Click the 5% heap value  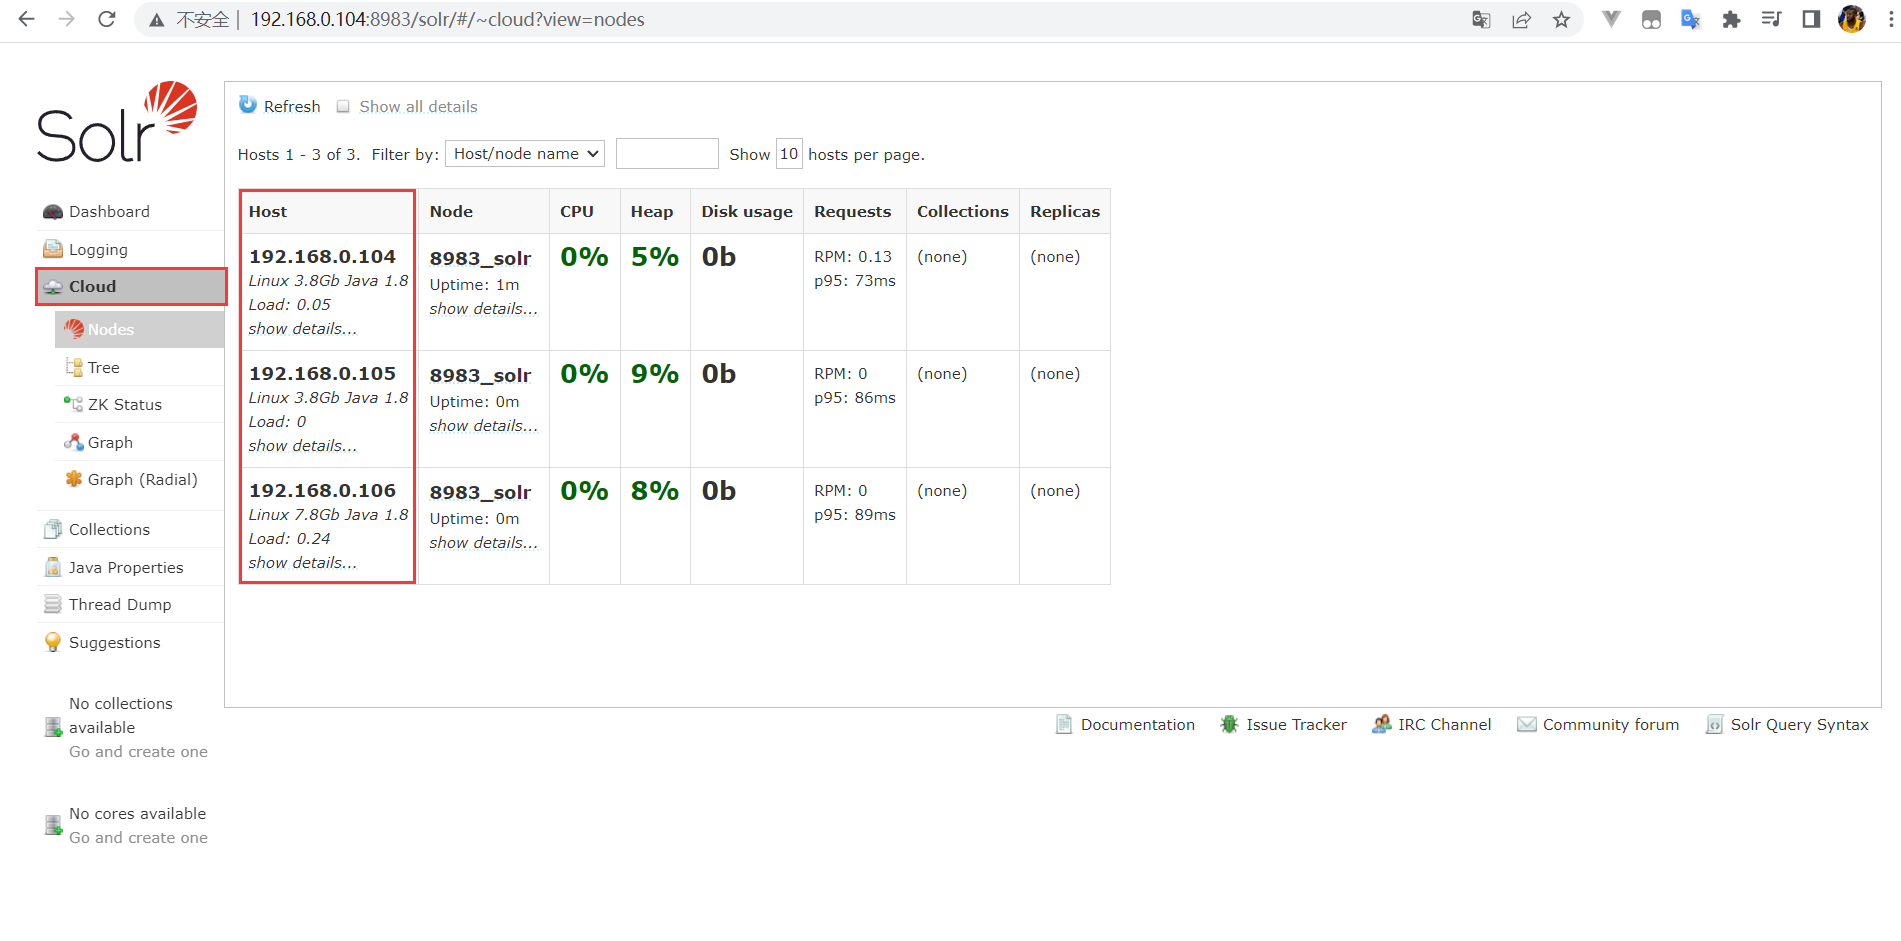(x=655, y=257)
